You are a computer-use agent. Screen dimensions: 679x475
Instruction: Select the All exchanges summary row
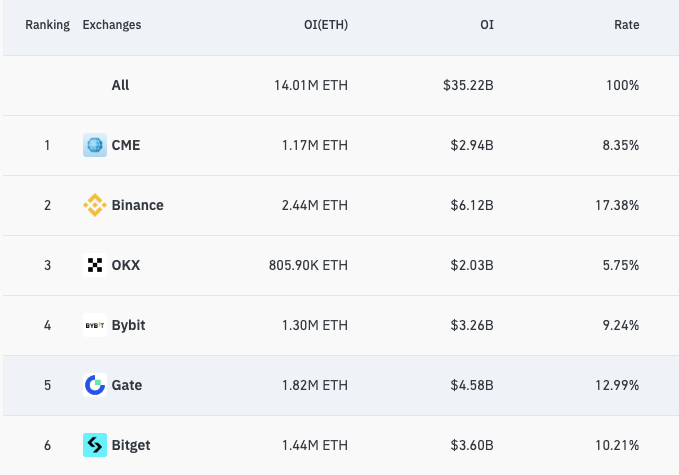120,85
